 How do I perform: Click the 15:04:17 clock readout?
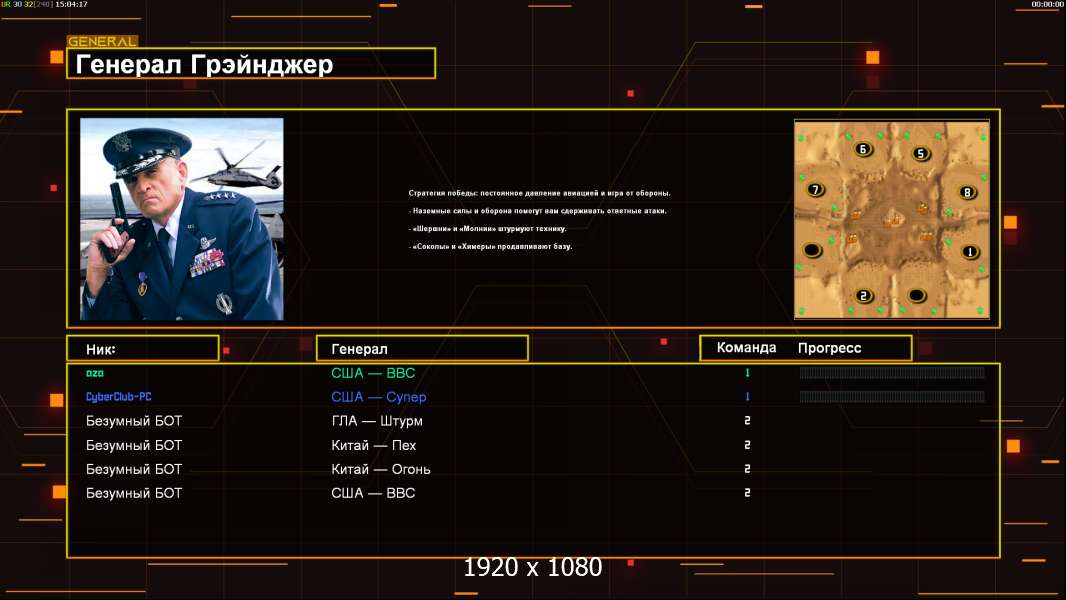tap(71, 4)
